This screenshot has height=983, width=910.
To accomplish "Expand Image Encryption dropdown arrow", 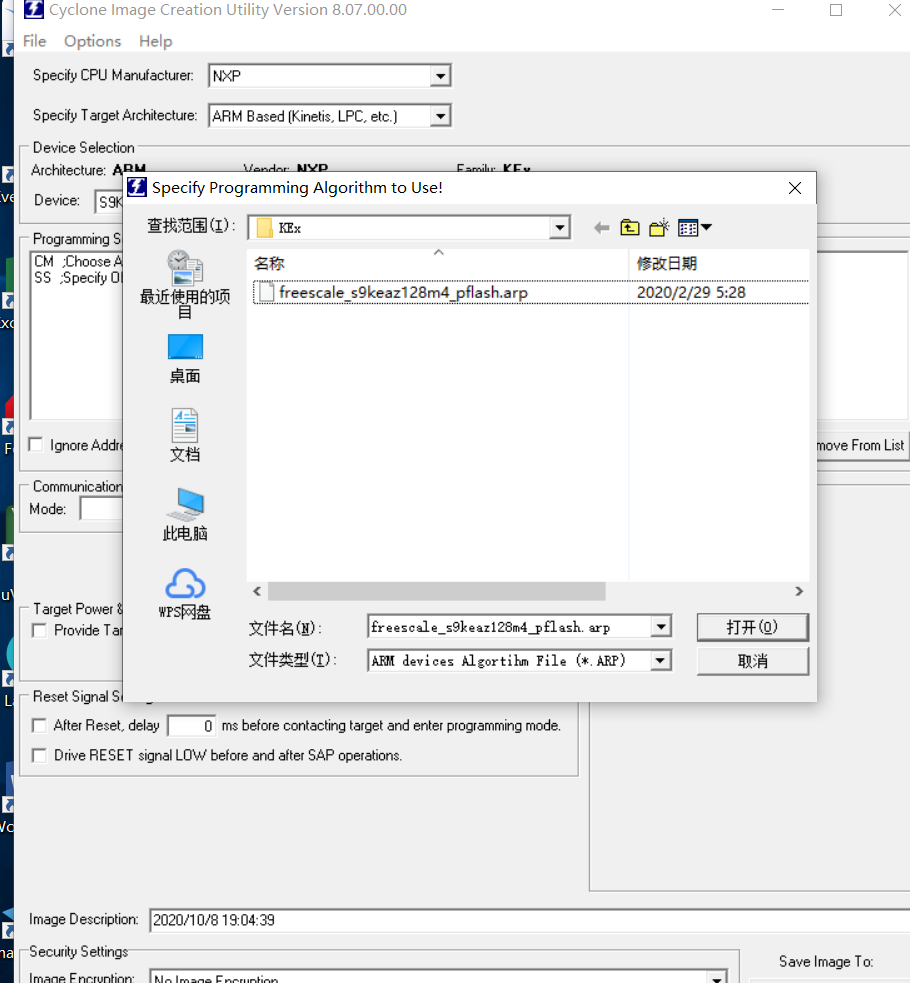I will pyautogui.click(x=716, y=977).
